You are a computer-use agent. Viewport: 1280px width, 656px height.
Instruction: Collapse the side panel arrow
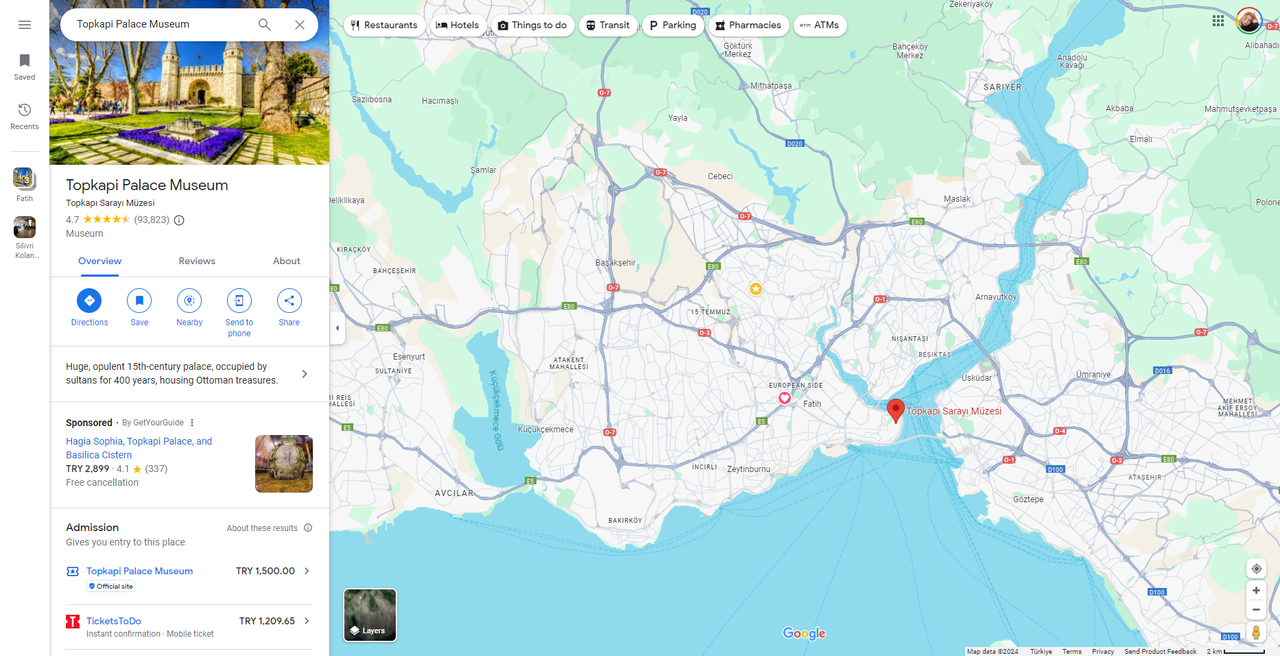337,328
